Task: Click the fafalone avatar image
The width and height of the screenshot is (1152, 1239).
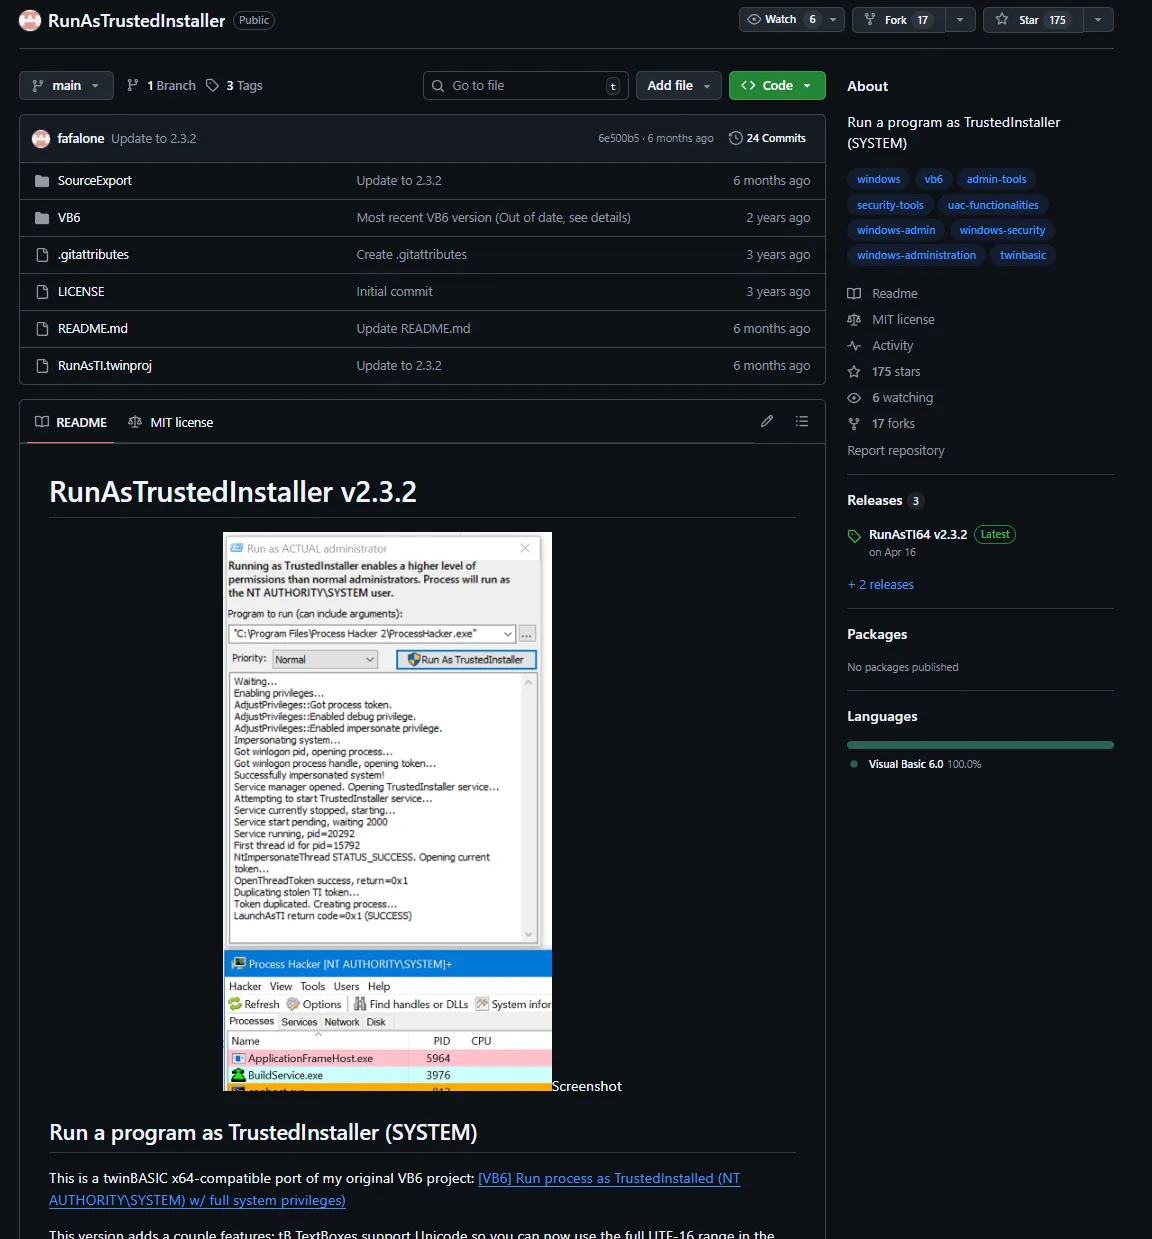Action: point(41,139)
